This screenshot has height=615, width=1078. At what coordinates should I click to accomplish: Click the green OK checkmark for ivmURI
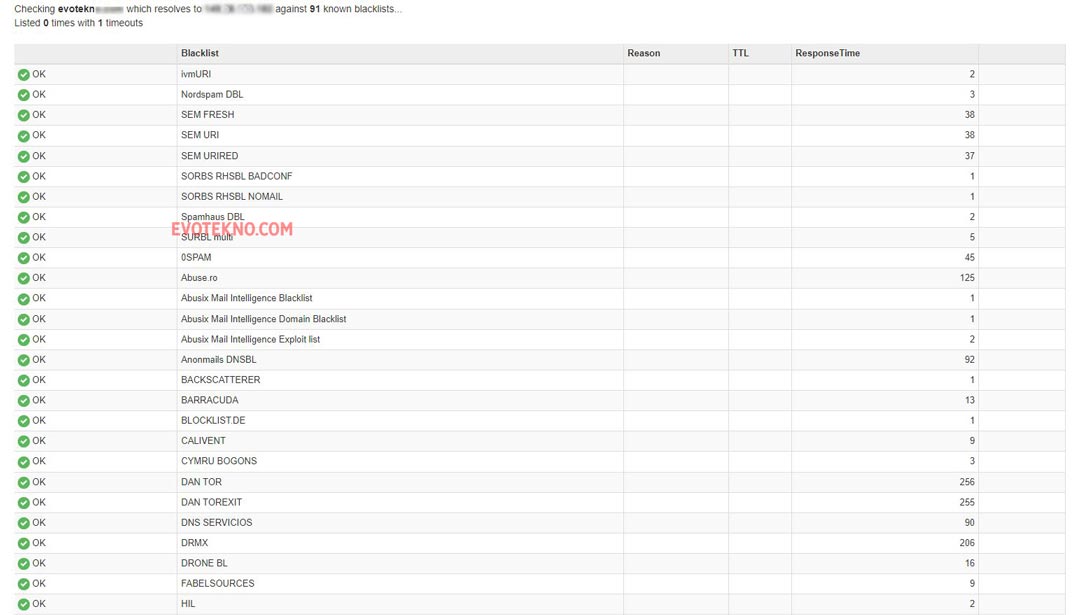(23, 74)
